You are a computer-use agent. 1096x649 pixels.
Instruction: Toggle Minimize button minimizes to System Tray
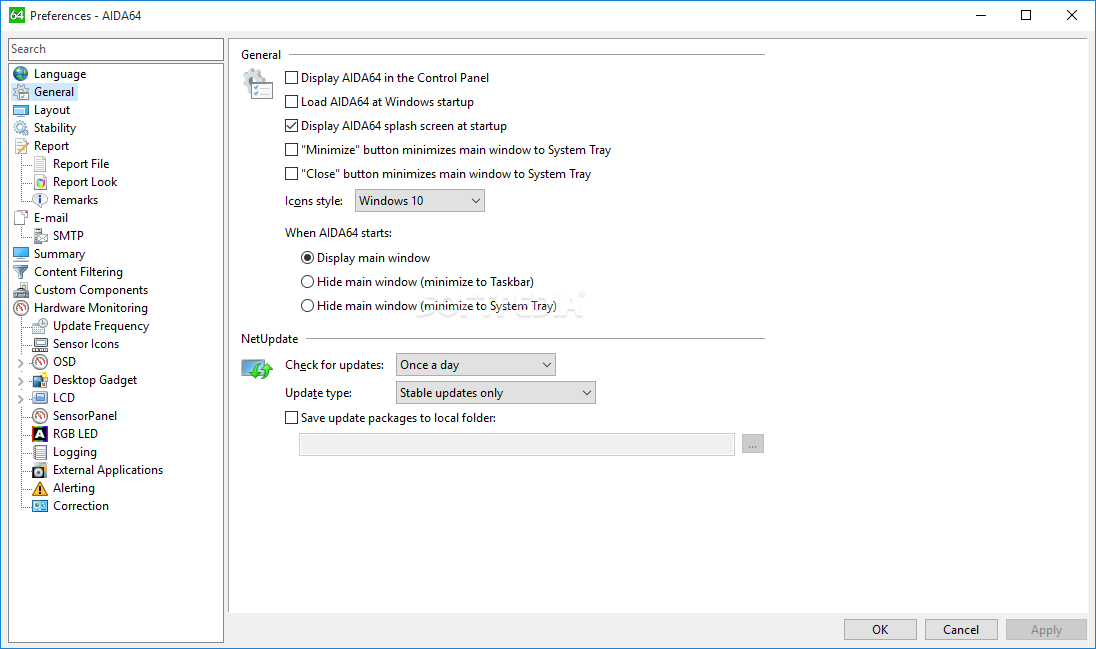(291, 150)
